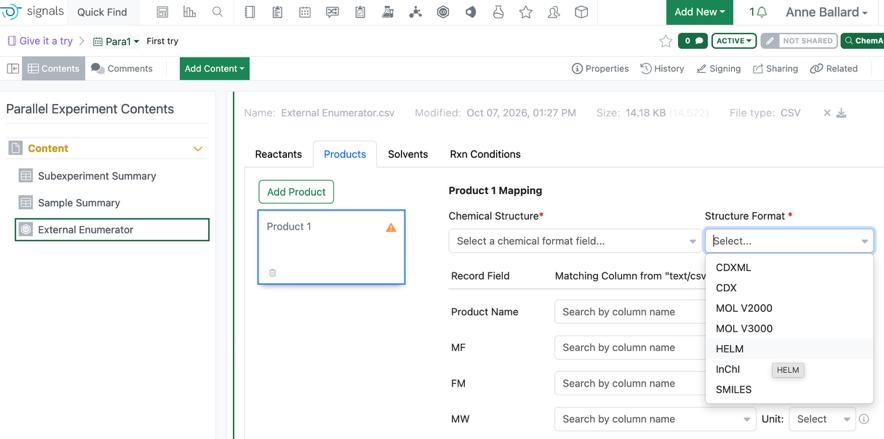Open the hexagon target icon in toolbar
884x439 pixels.
point(443,12)
